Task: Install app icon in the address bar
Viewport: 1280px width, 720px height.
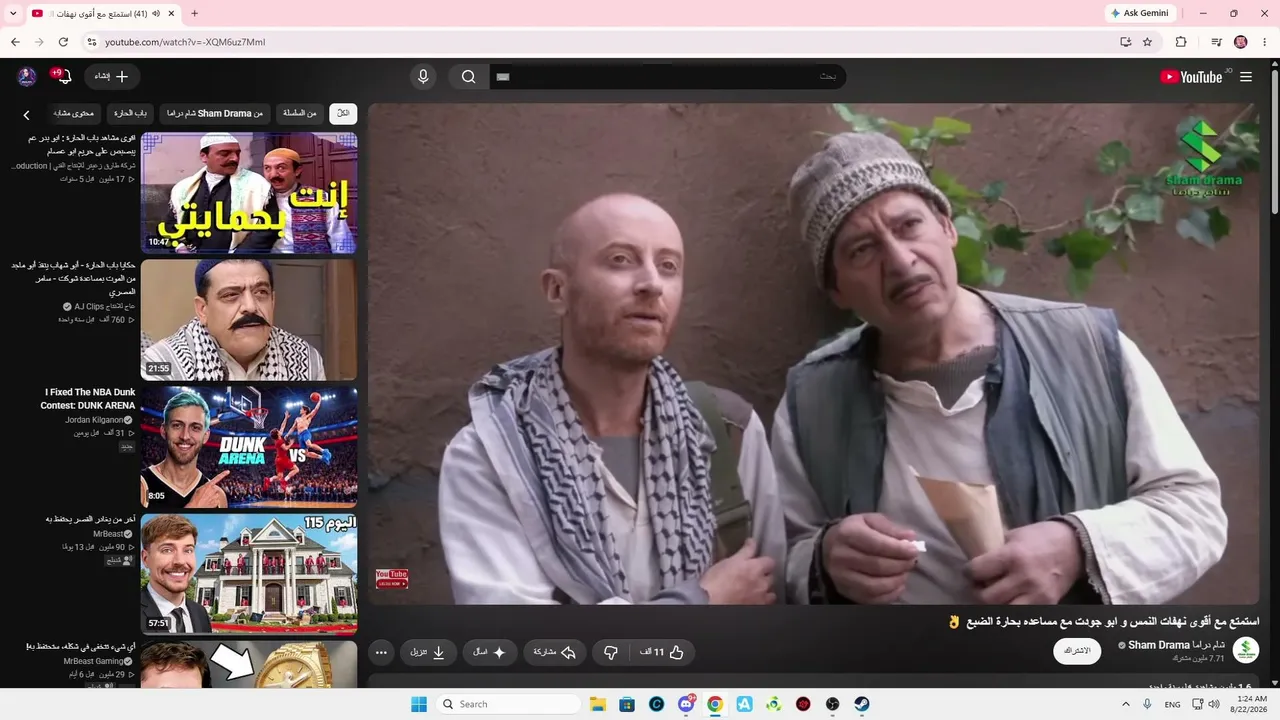Action: tap(1125, 42)
